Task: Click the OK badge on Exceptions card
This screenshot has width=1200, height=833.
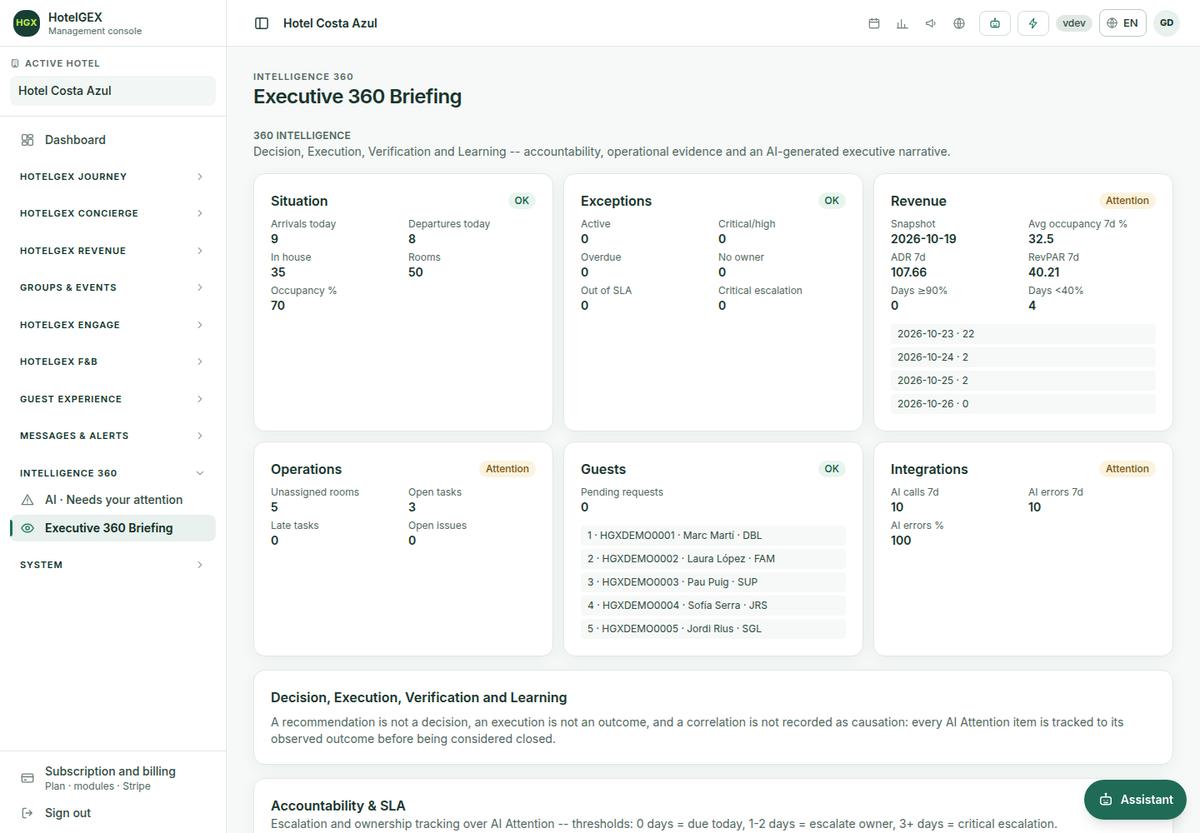Action: (x=832, y=201)
